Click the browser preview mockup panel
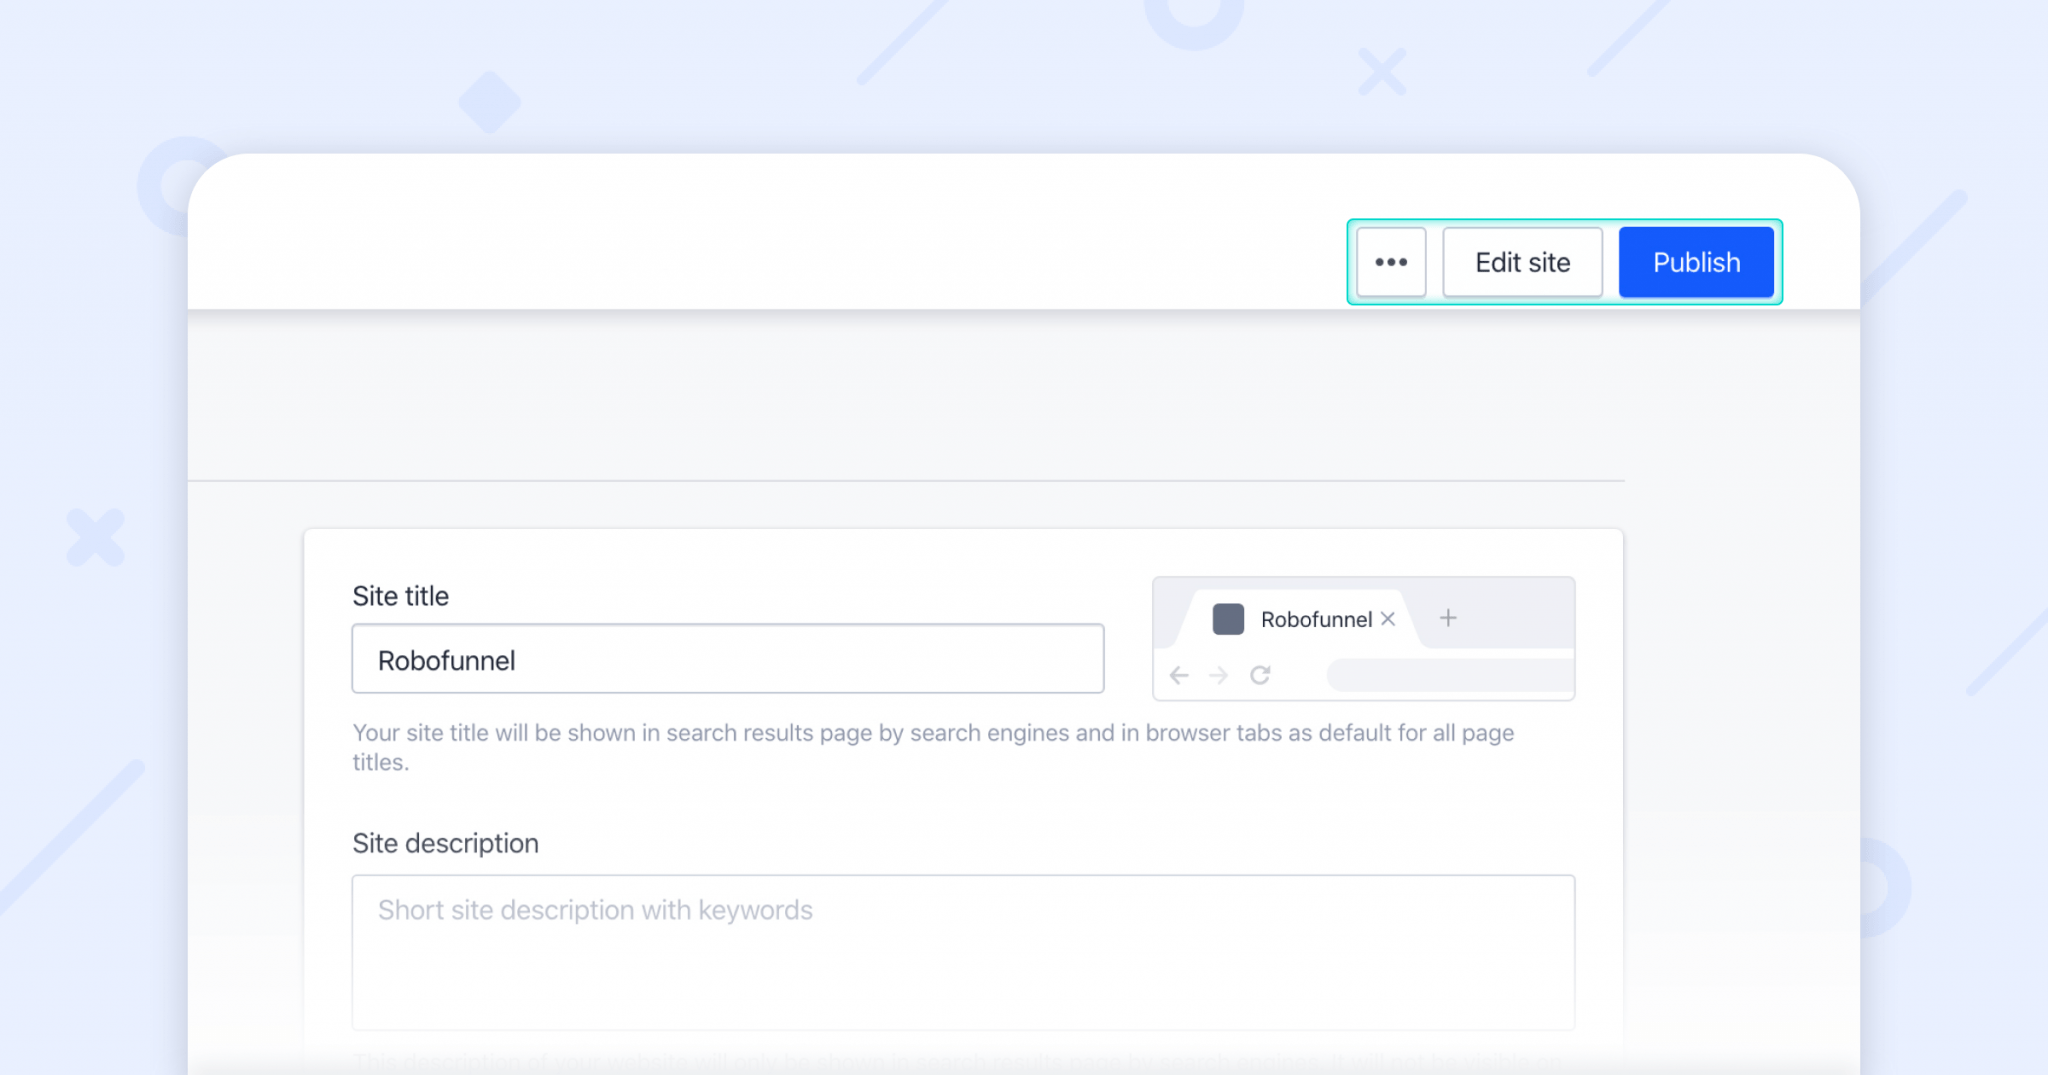2048x1075 pixels. (1363, 638)
